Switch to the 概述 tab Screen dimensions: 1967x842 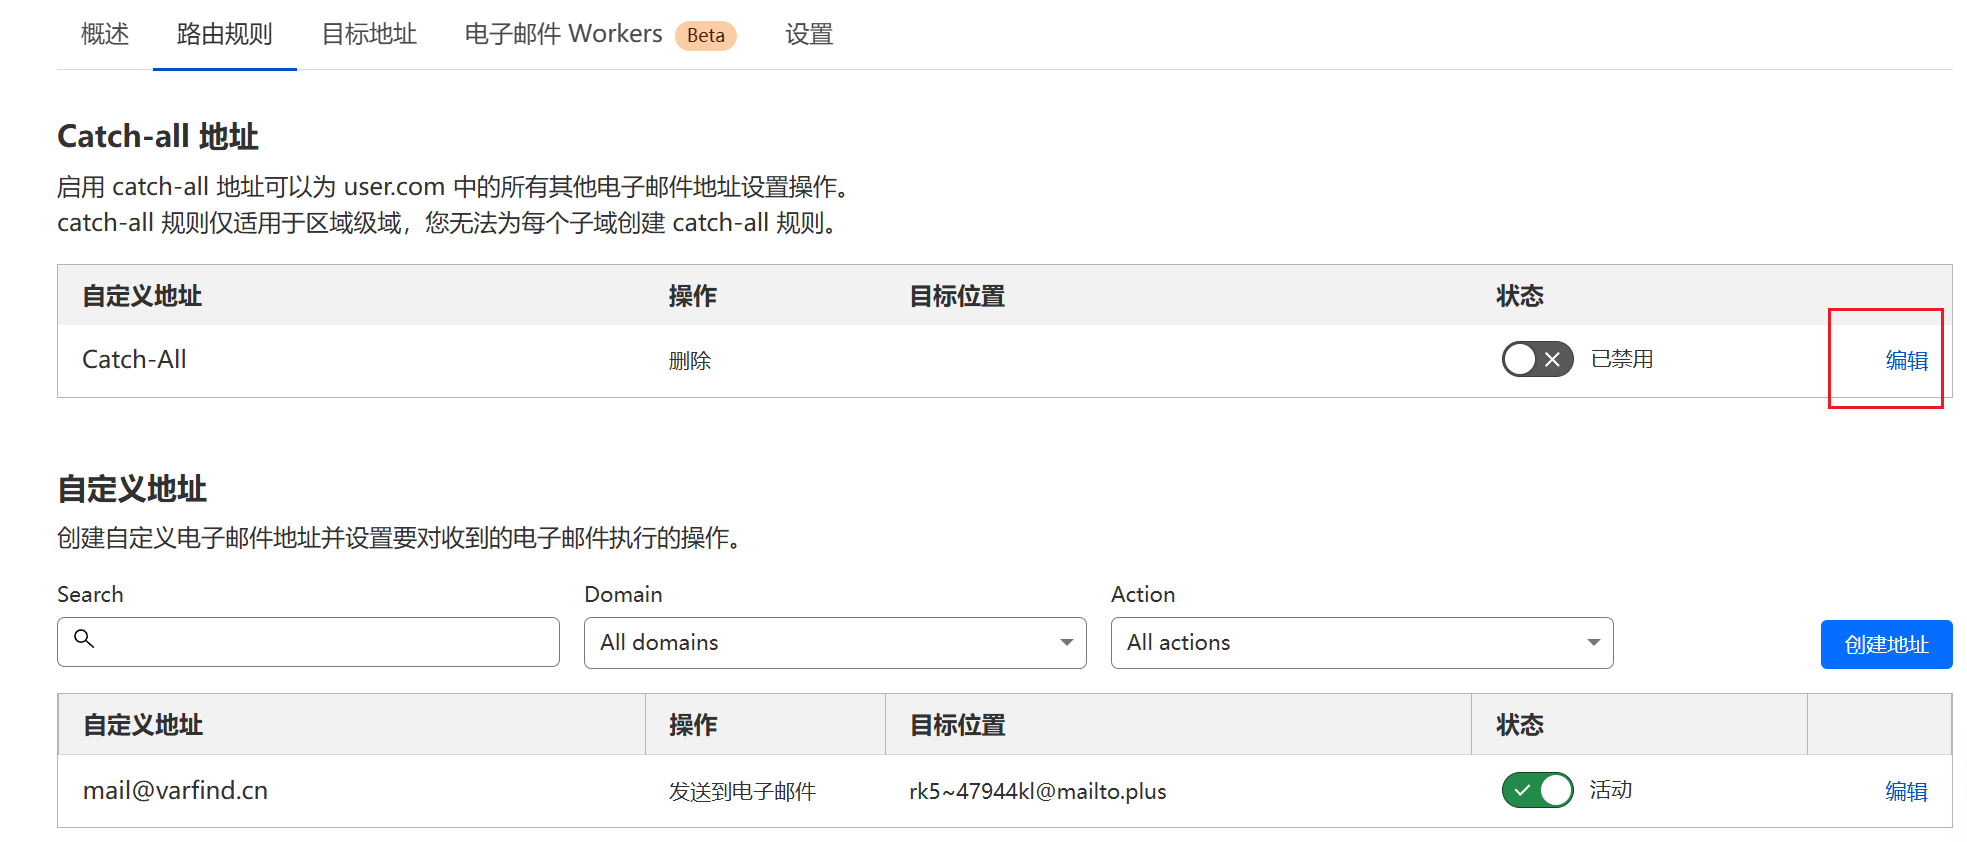105,35
